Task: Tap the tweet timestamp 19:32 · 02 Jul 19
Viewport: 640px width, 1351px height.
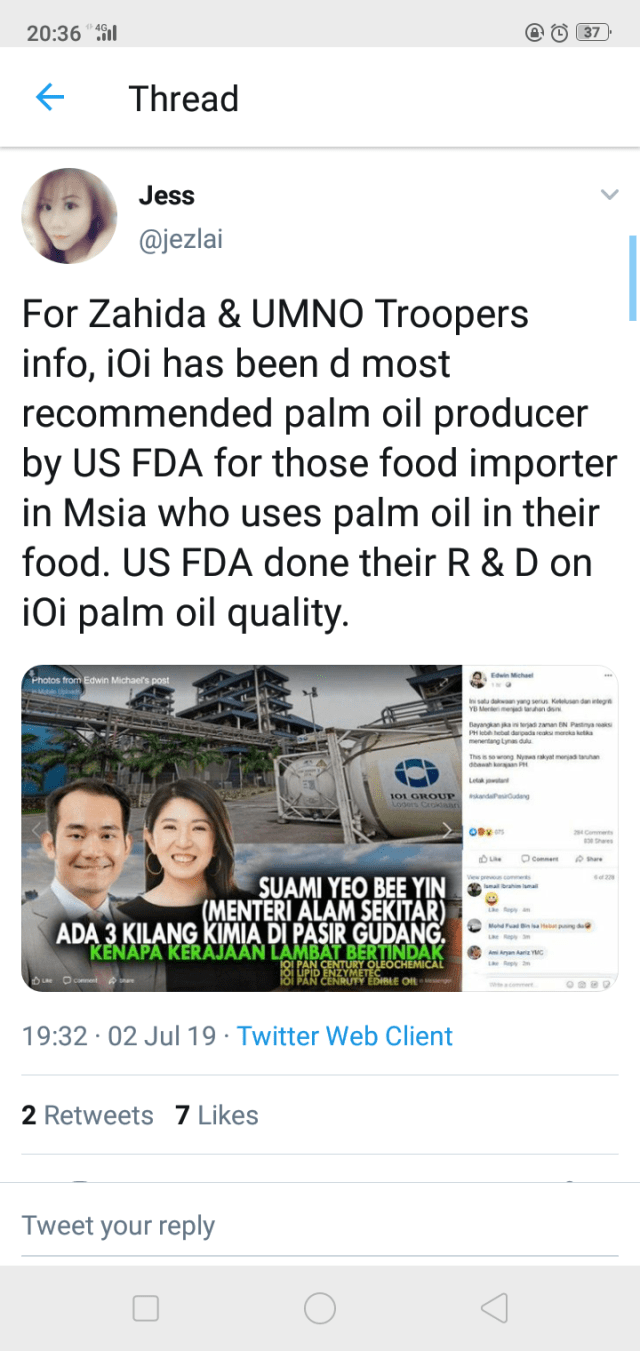Action: (119, 1036)
